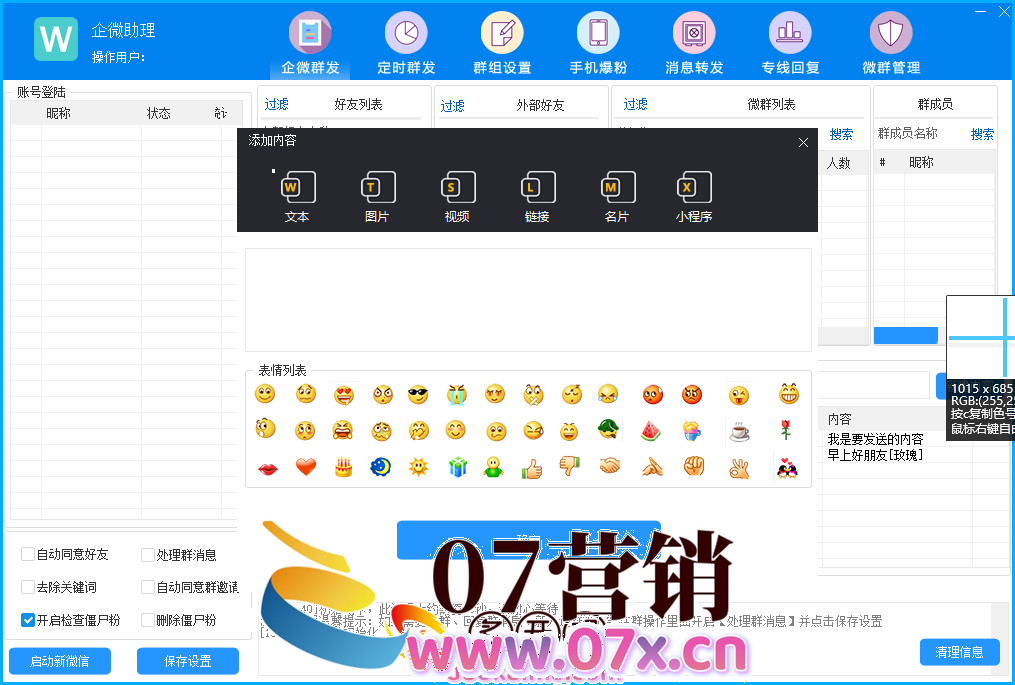
Task: Choose the 图片 content type icon
Action: tap(377, 197)
